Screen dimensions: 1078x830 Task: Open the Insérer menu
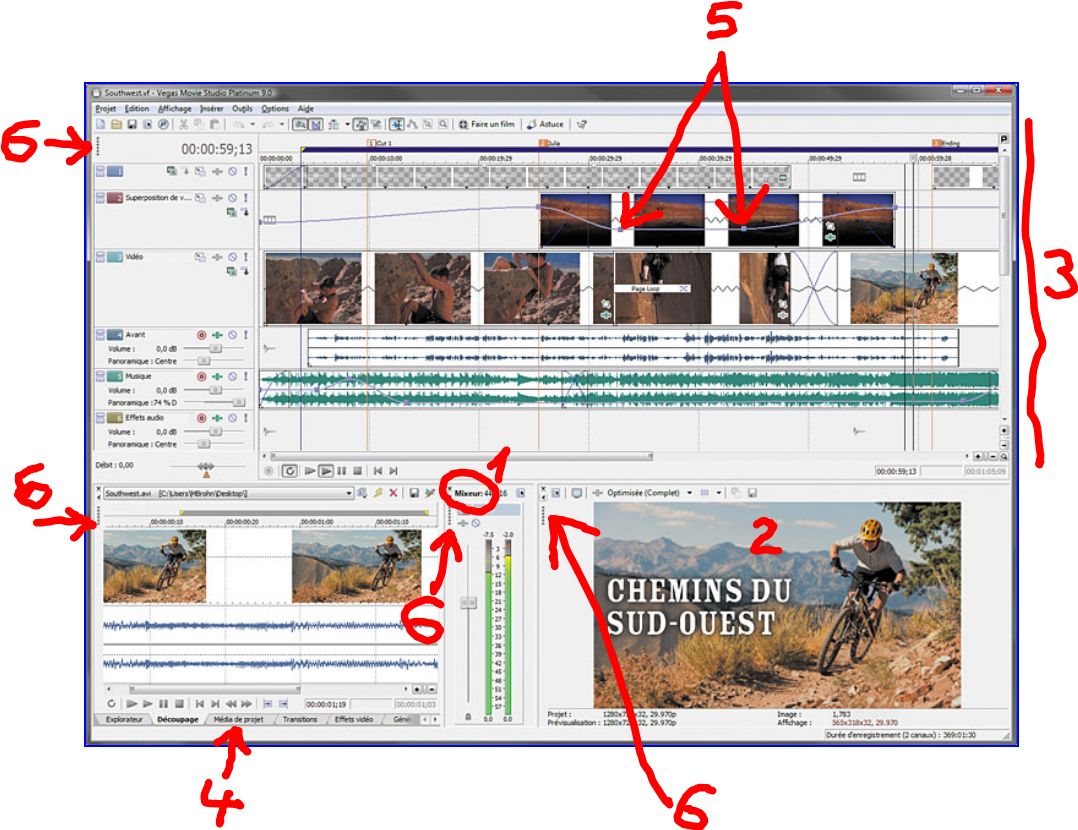point(212,109)
